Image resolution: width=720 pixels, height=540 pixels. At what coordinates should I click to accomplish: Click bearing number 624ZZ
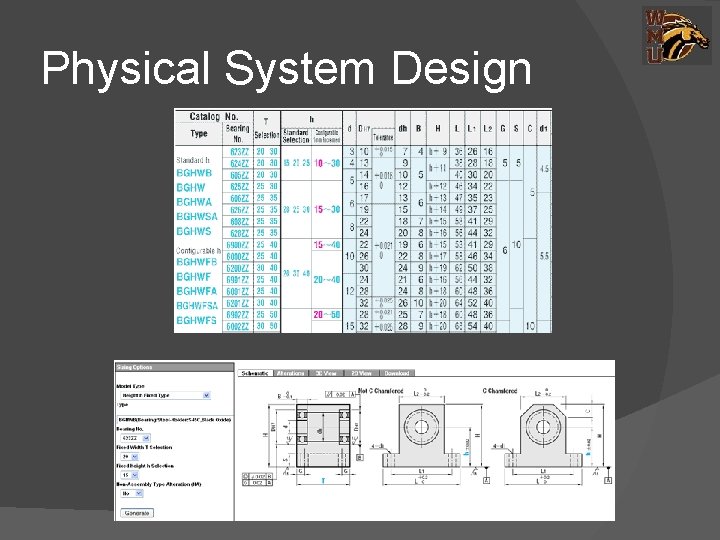(x=239, y=163)
